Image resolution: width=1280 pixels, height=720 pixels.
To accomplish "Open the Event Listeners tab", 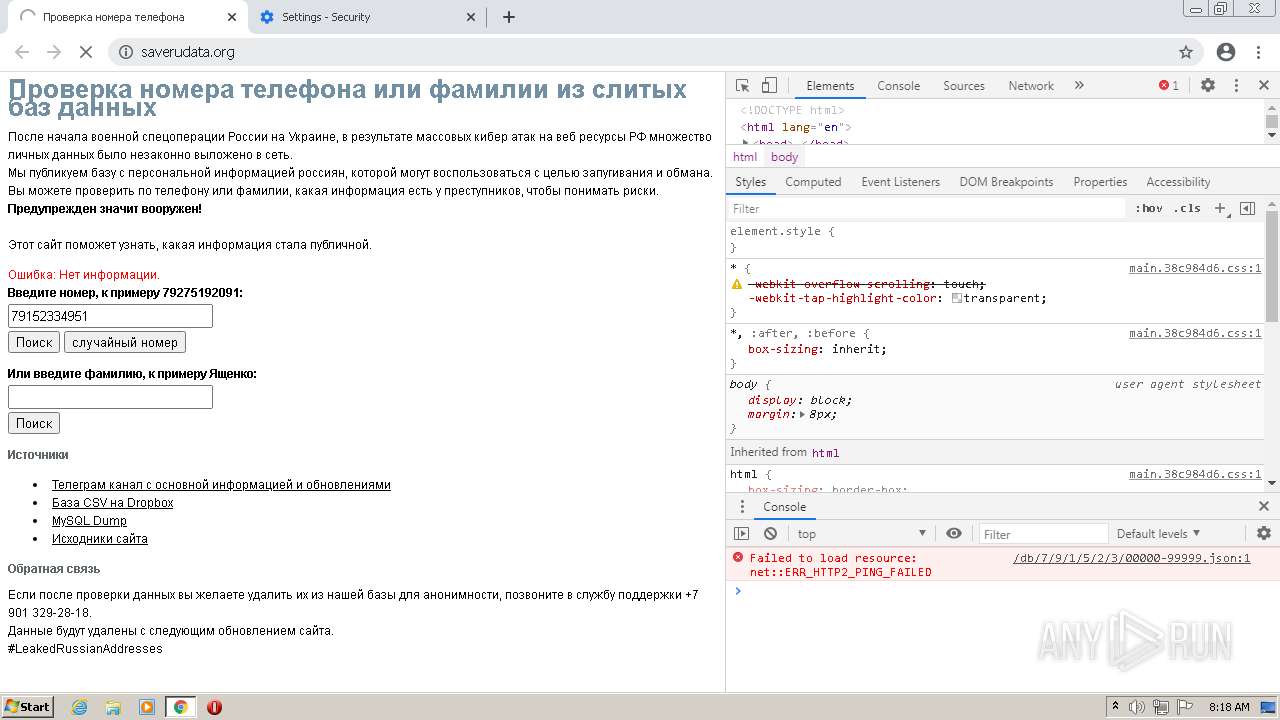I will 900,182.
